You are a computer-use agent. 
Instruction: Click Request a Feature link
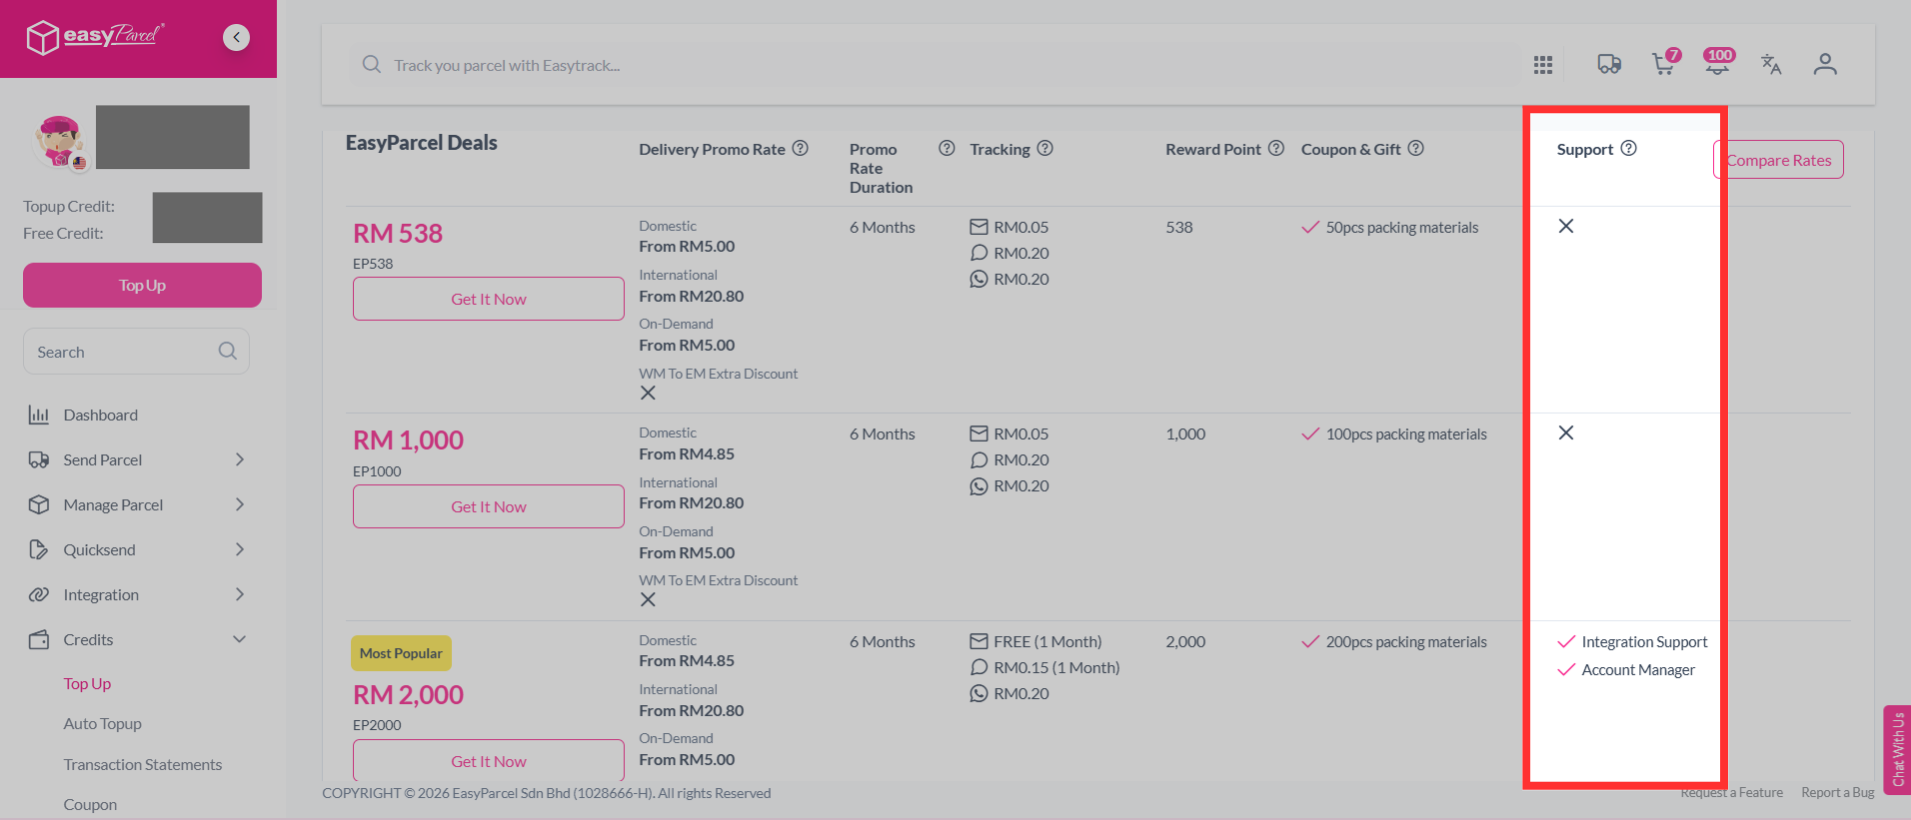click(1731, 793)
